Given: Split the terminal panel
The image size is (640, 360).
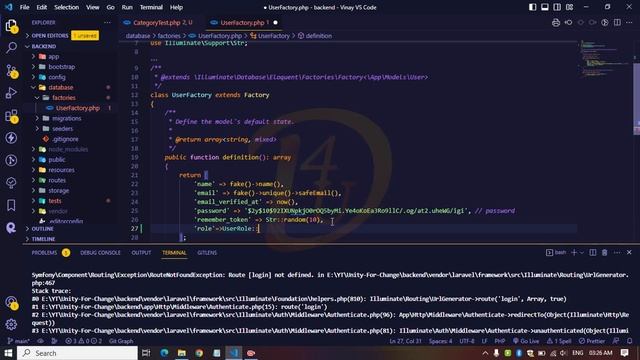Looking at the screenshot, I should coord(593,253).
